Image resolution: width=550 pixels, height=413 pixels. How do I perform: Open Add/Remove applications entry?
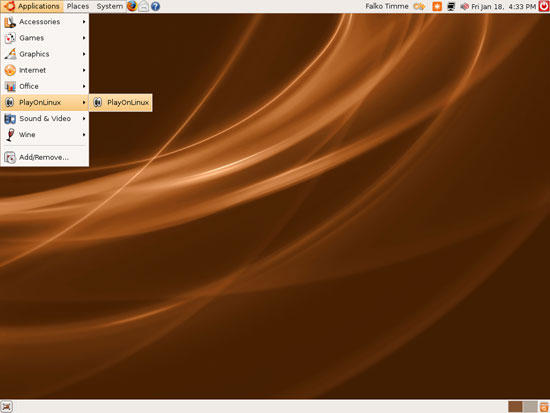(45, 157)
